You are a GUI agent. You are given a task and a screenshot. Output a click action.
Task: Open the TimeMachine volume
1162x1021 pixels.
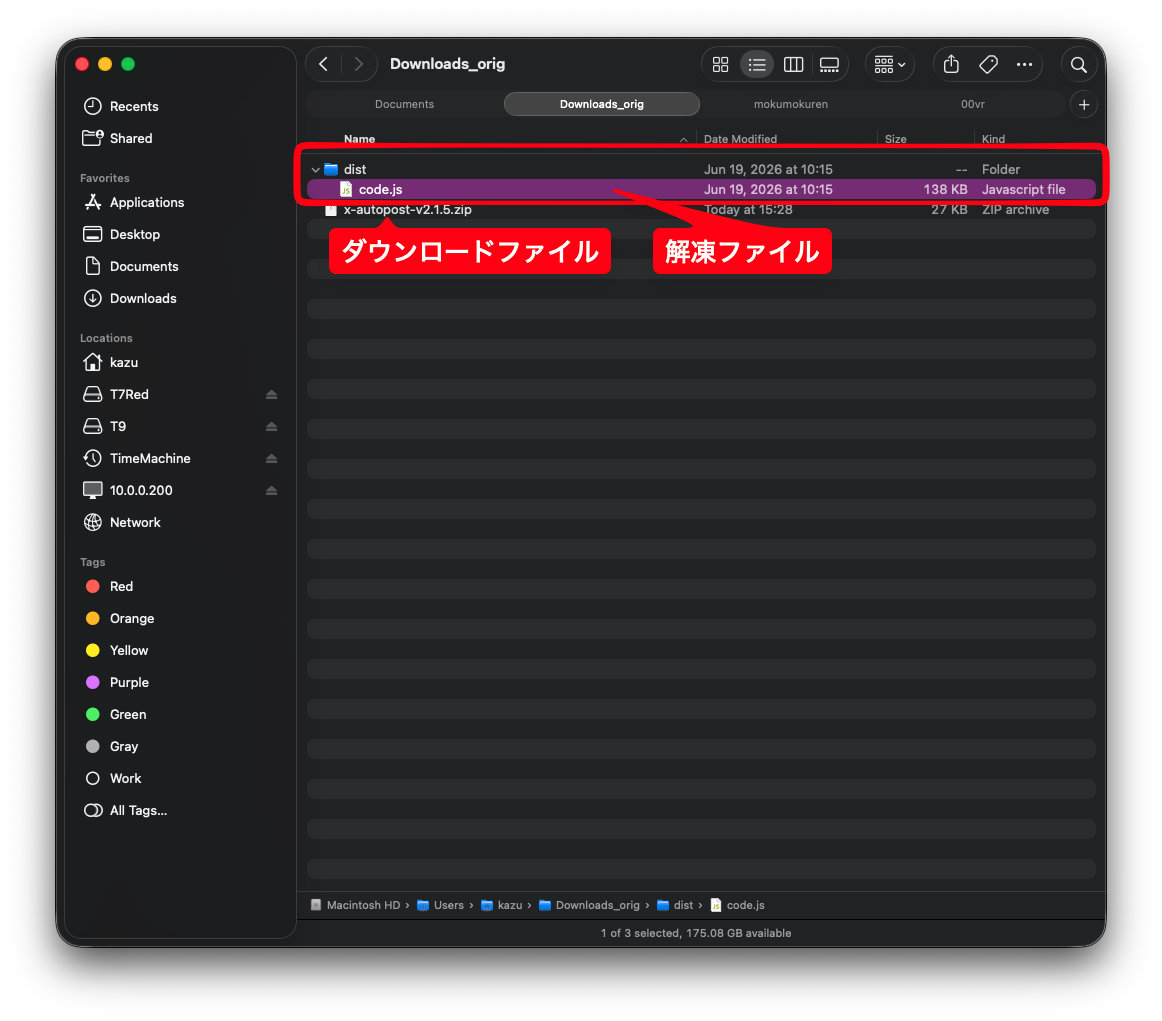click(150, 459)
